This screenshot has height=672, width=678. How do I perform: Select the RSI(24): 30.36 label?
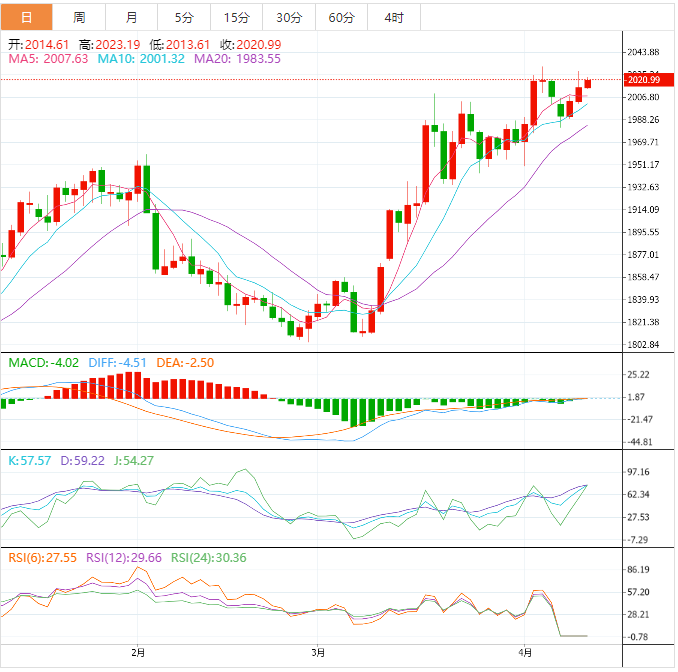click(208, 558)
